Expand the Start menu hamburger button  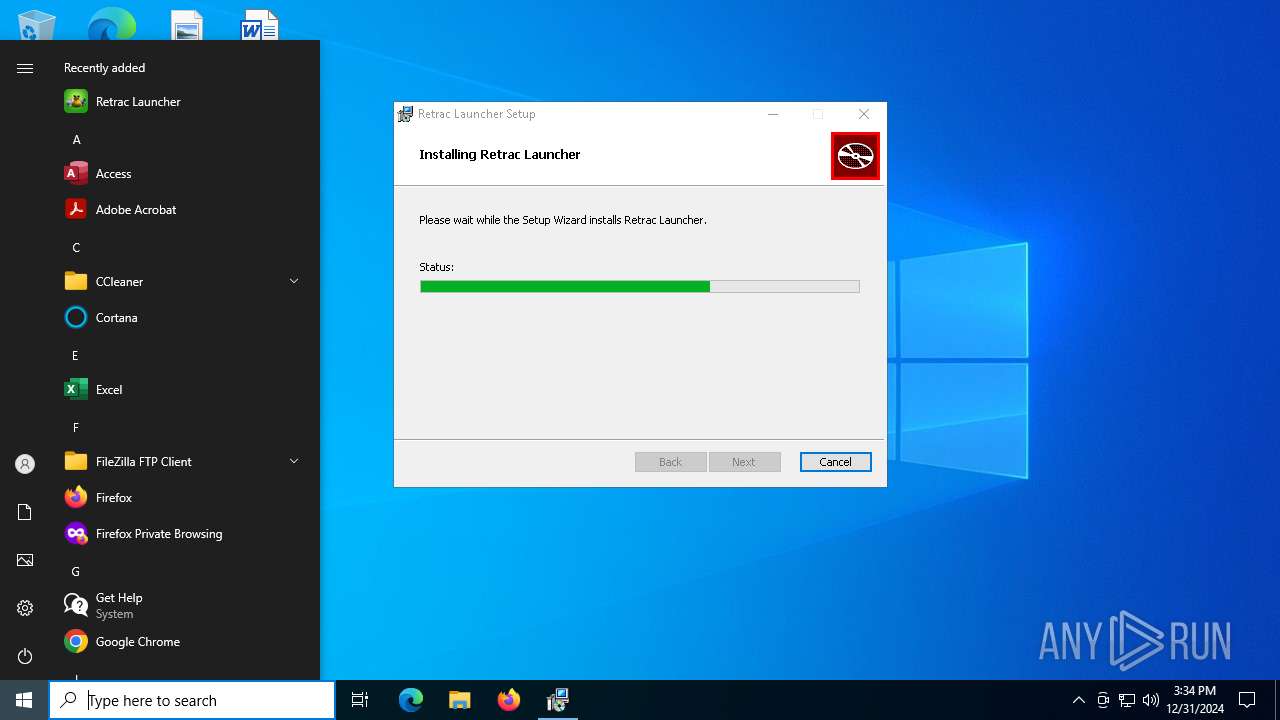25,68
